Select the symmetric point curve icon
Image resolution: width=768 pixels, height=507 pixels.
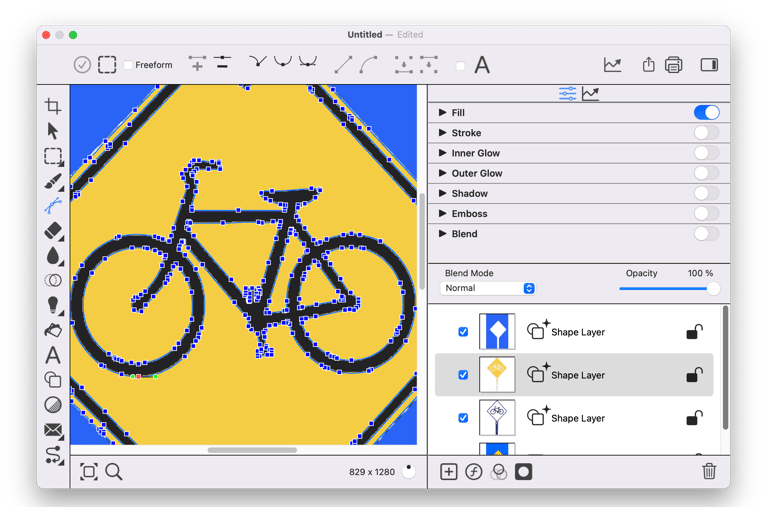point(308,61)
